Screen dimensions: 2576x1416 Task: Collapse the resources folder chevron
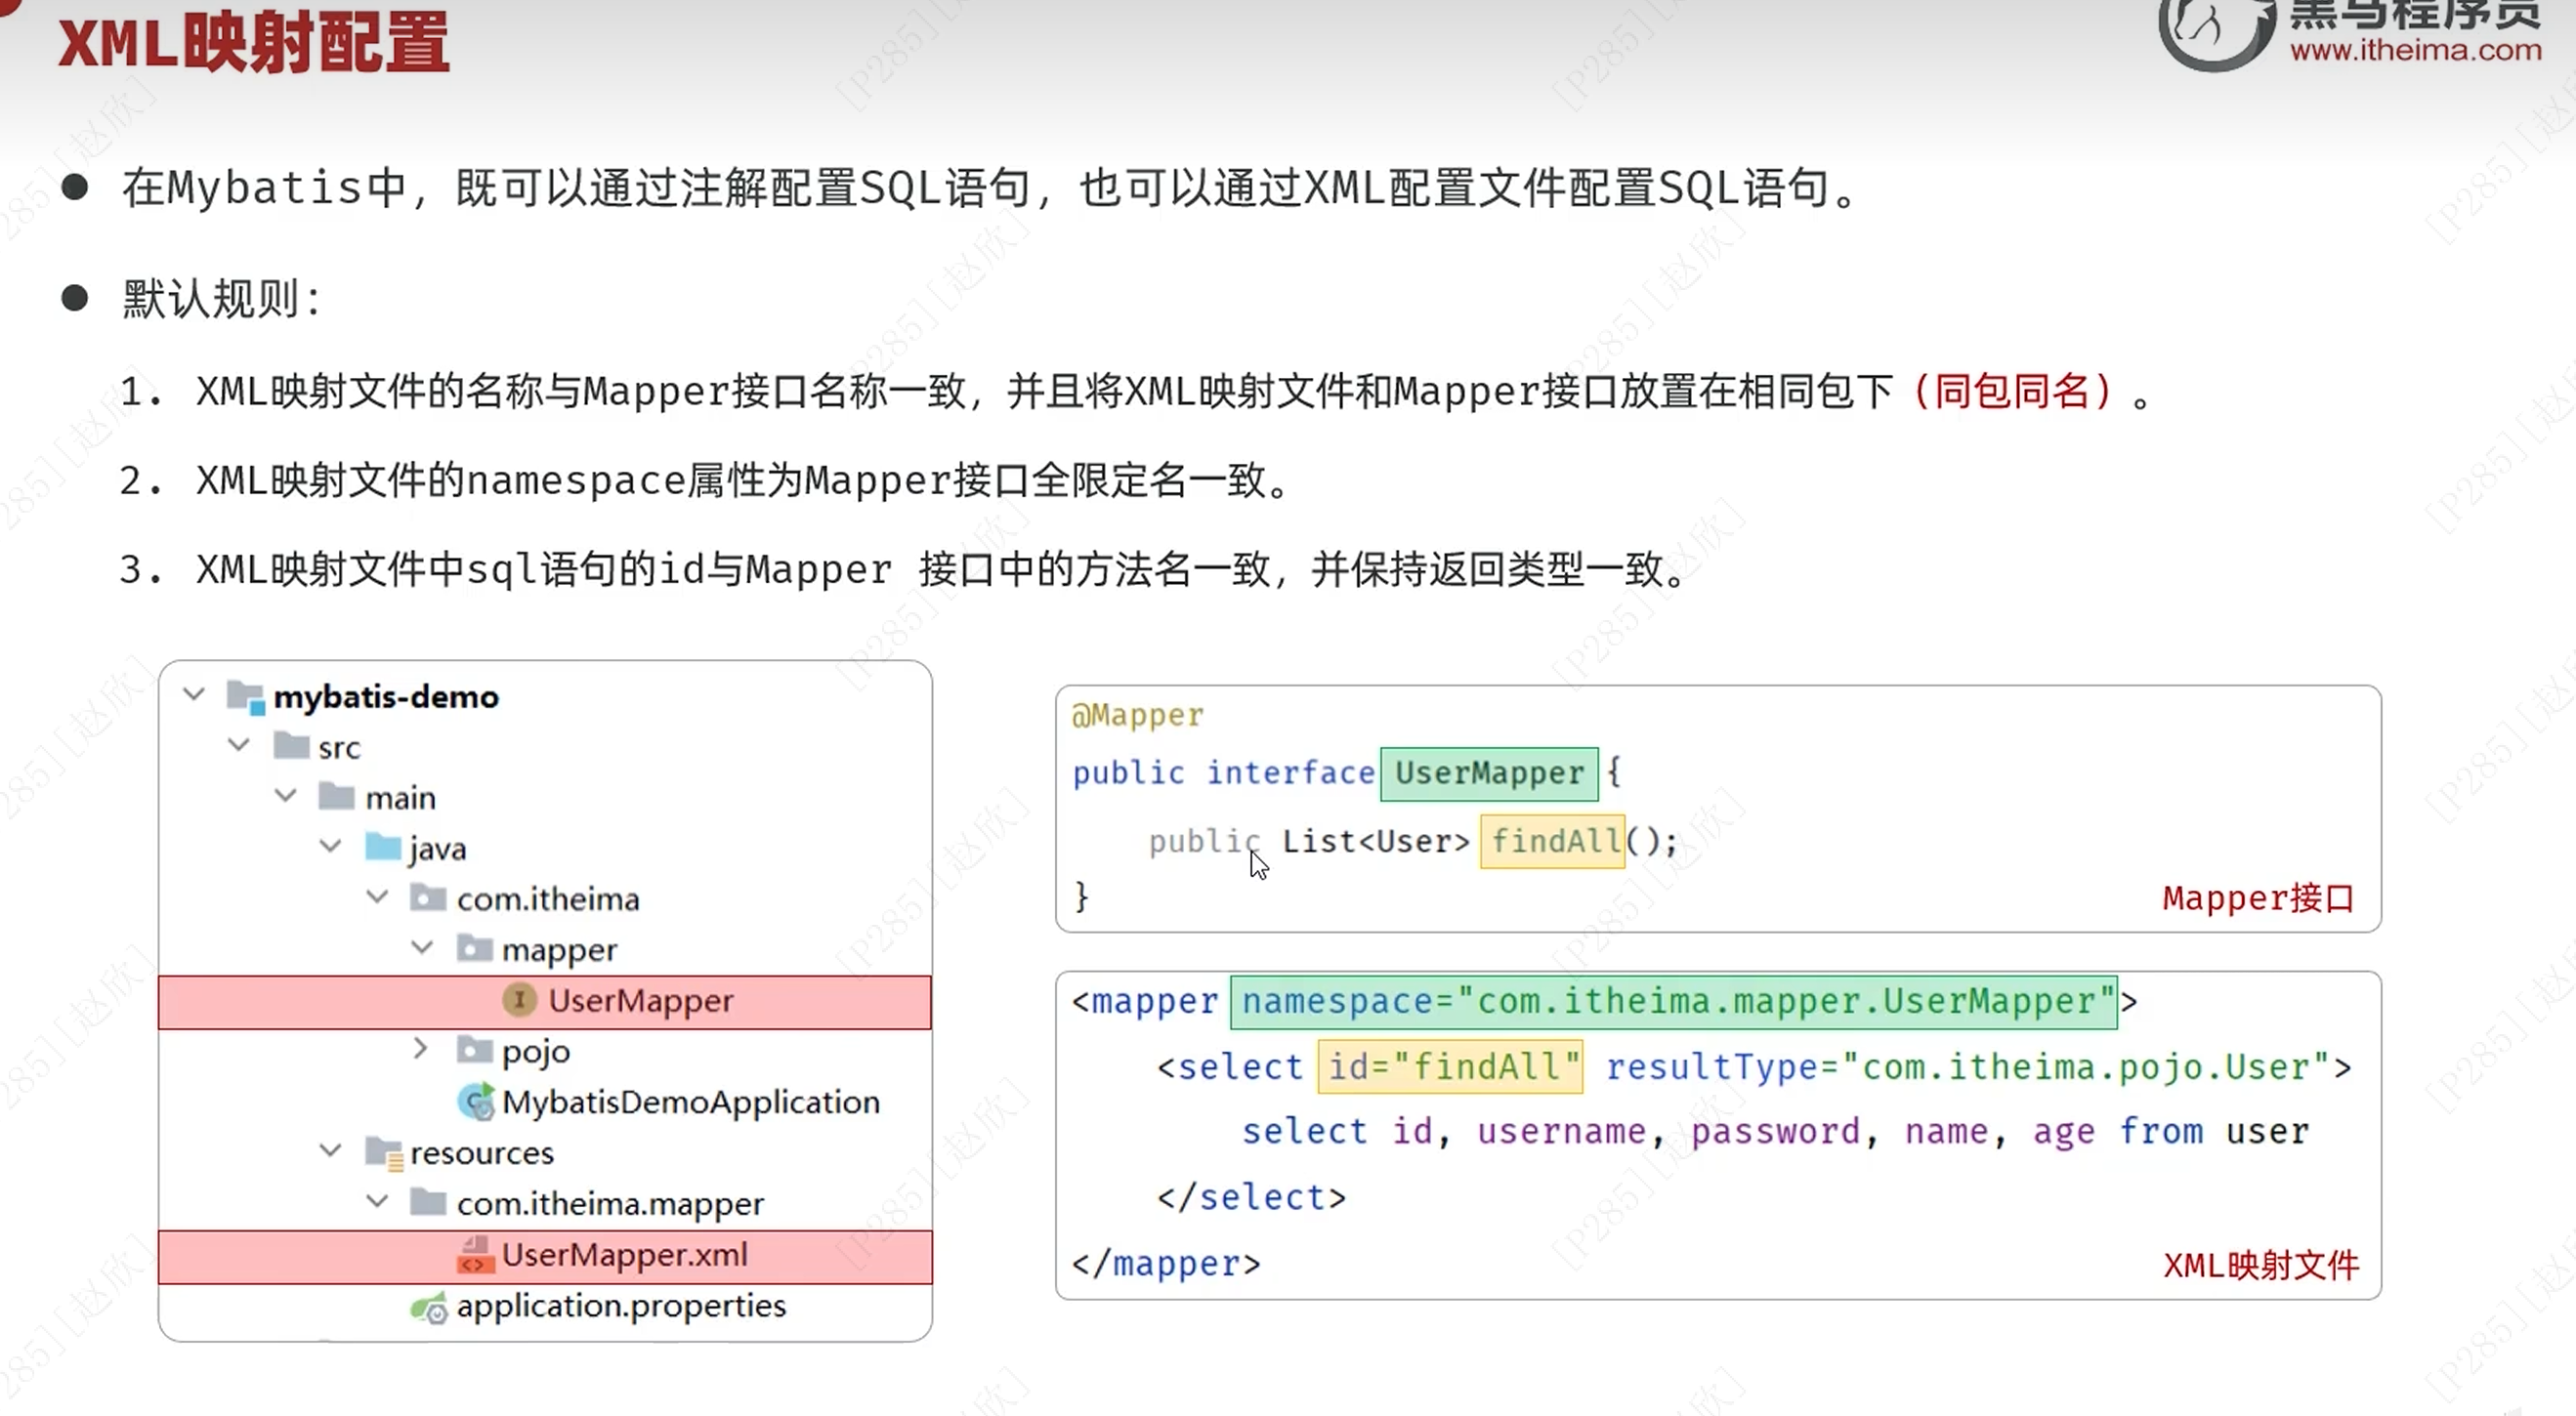(x=331, y=1151)
